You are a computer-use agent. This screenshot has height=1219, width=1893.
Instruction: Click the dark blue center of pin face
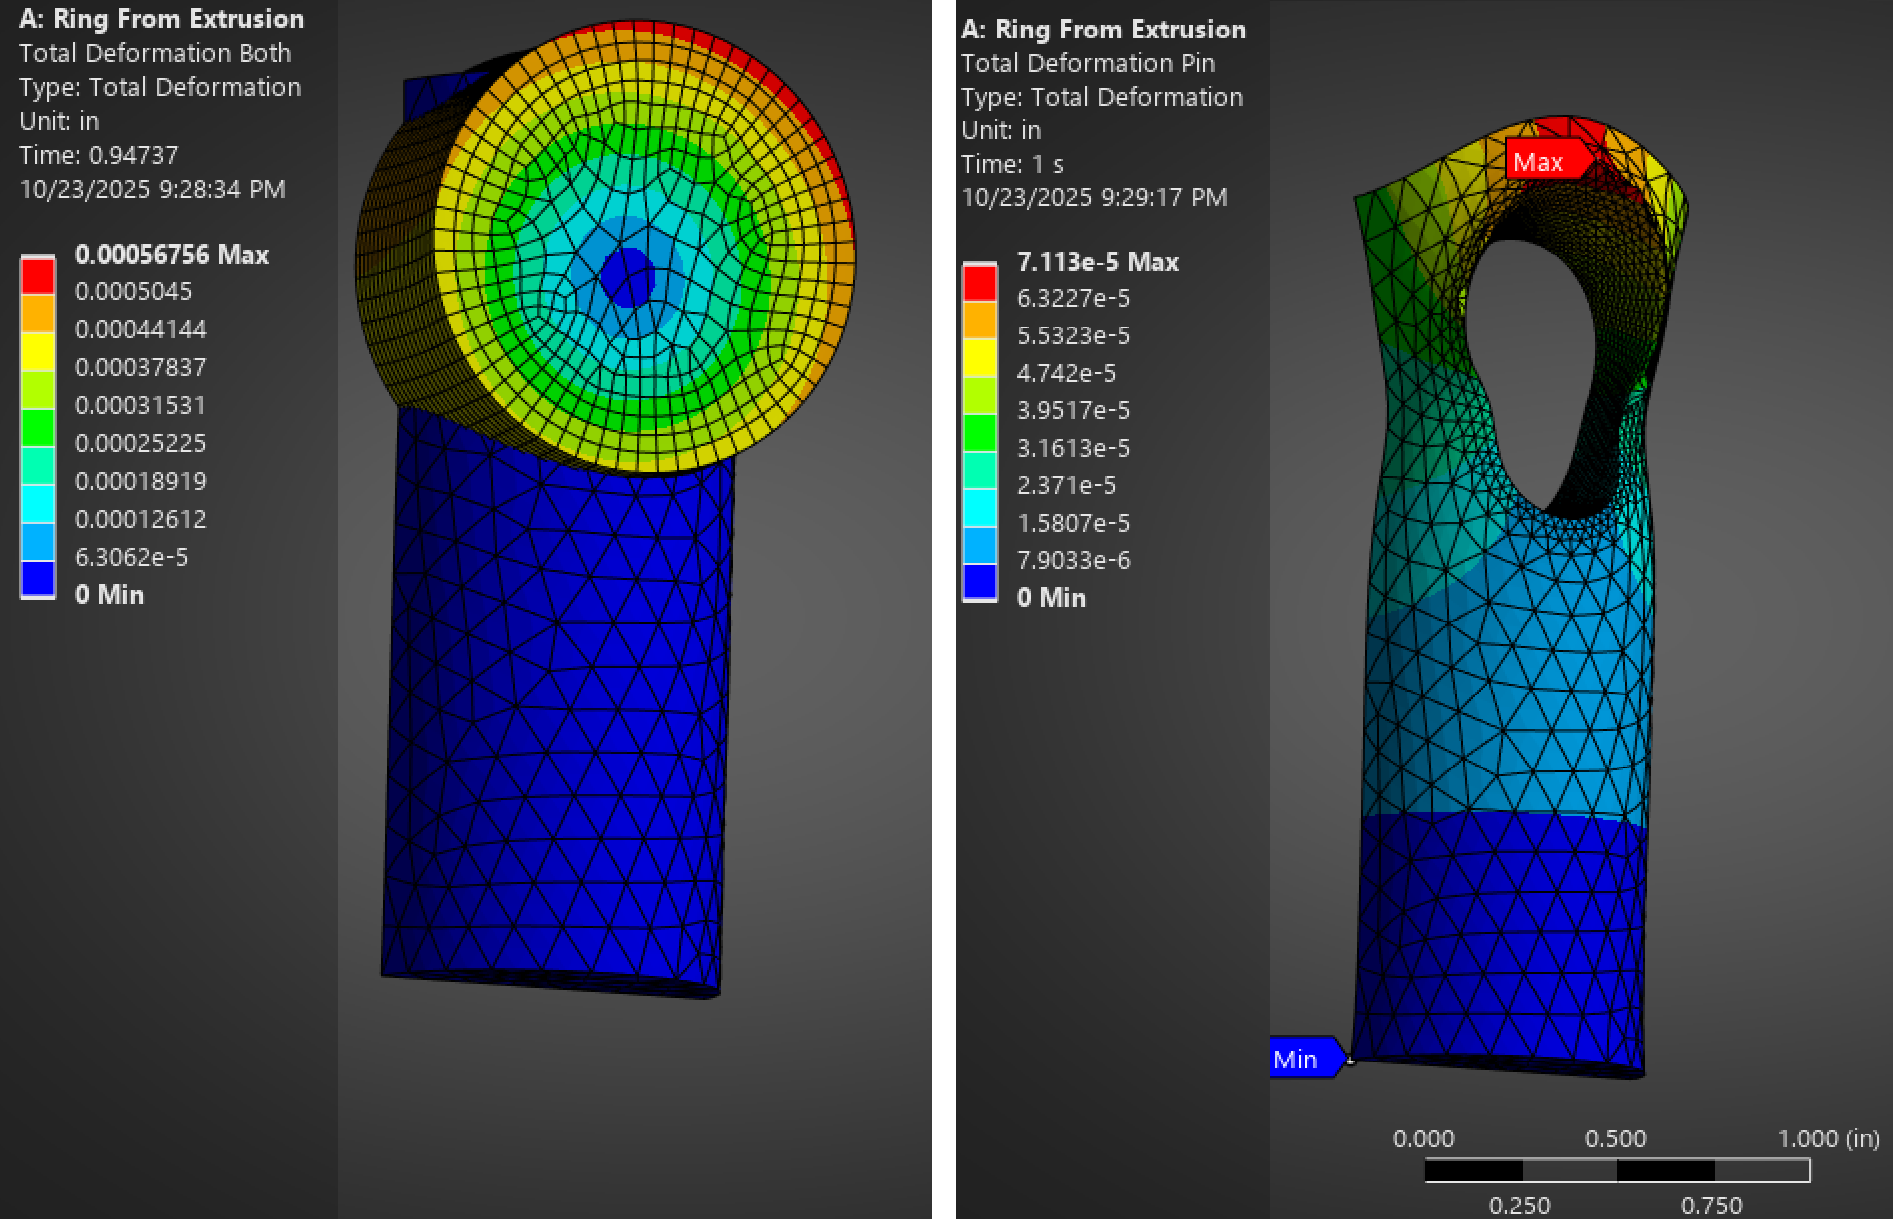[x=628, y=278]
